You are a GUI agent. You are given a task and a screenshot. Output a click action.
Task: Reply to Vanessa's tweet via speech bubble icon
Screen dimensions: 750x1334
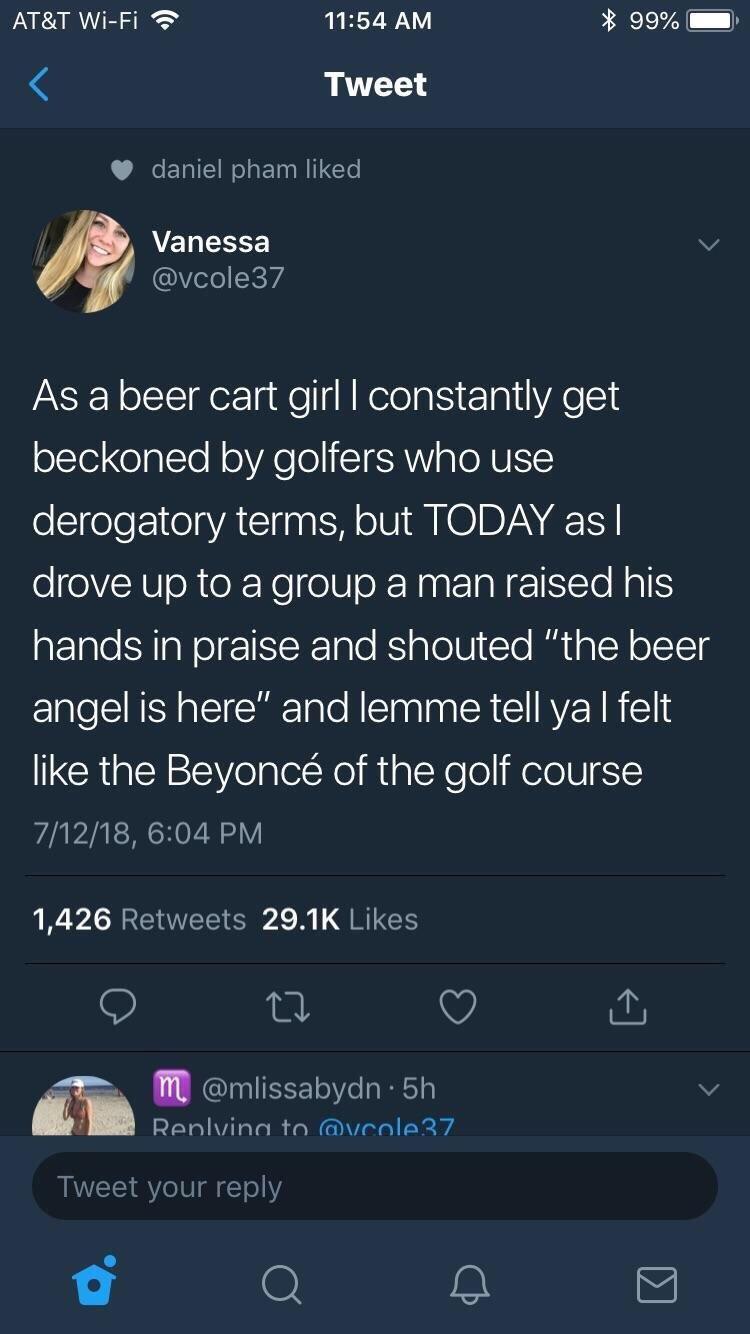[x=117, y=1007]
